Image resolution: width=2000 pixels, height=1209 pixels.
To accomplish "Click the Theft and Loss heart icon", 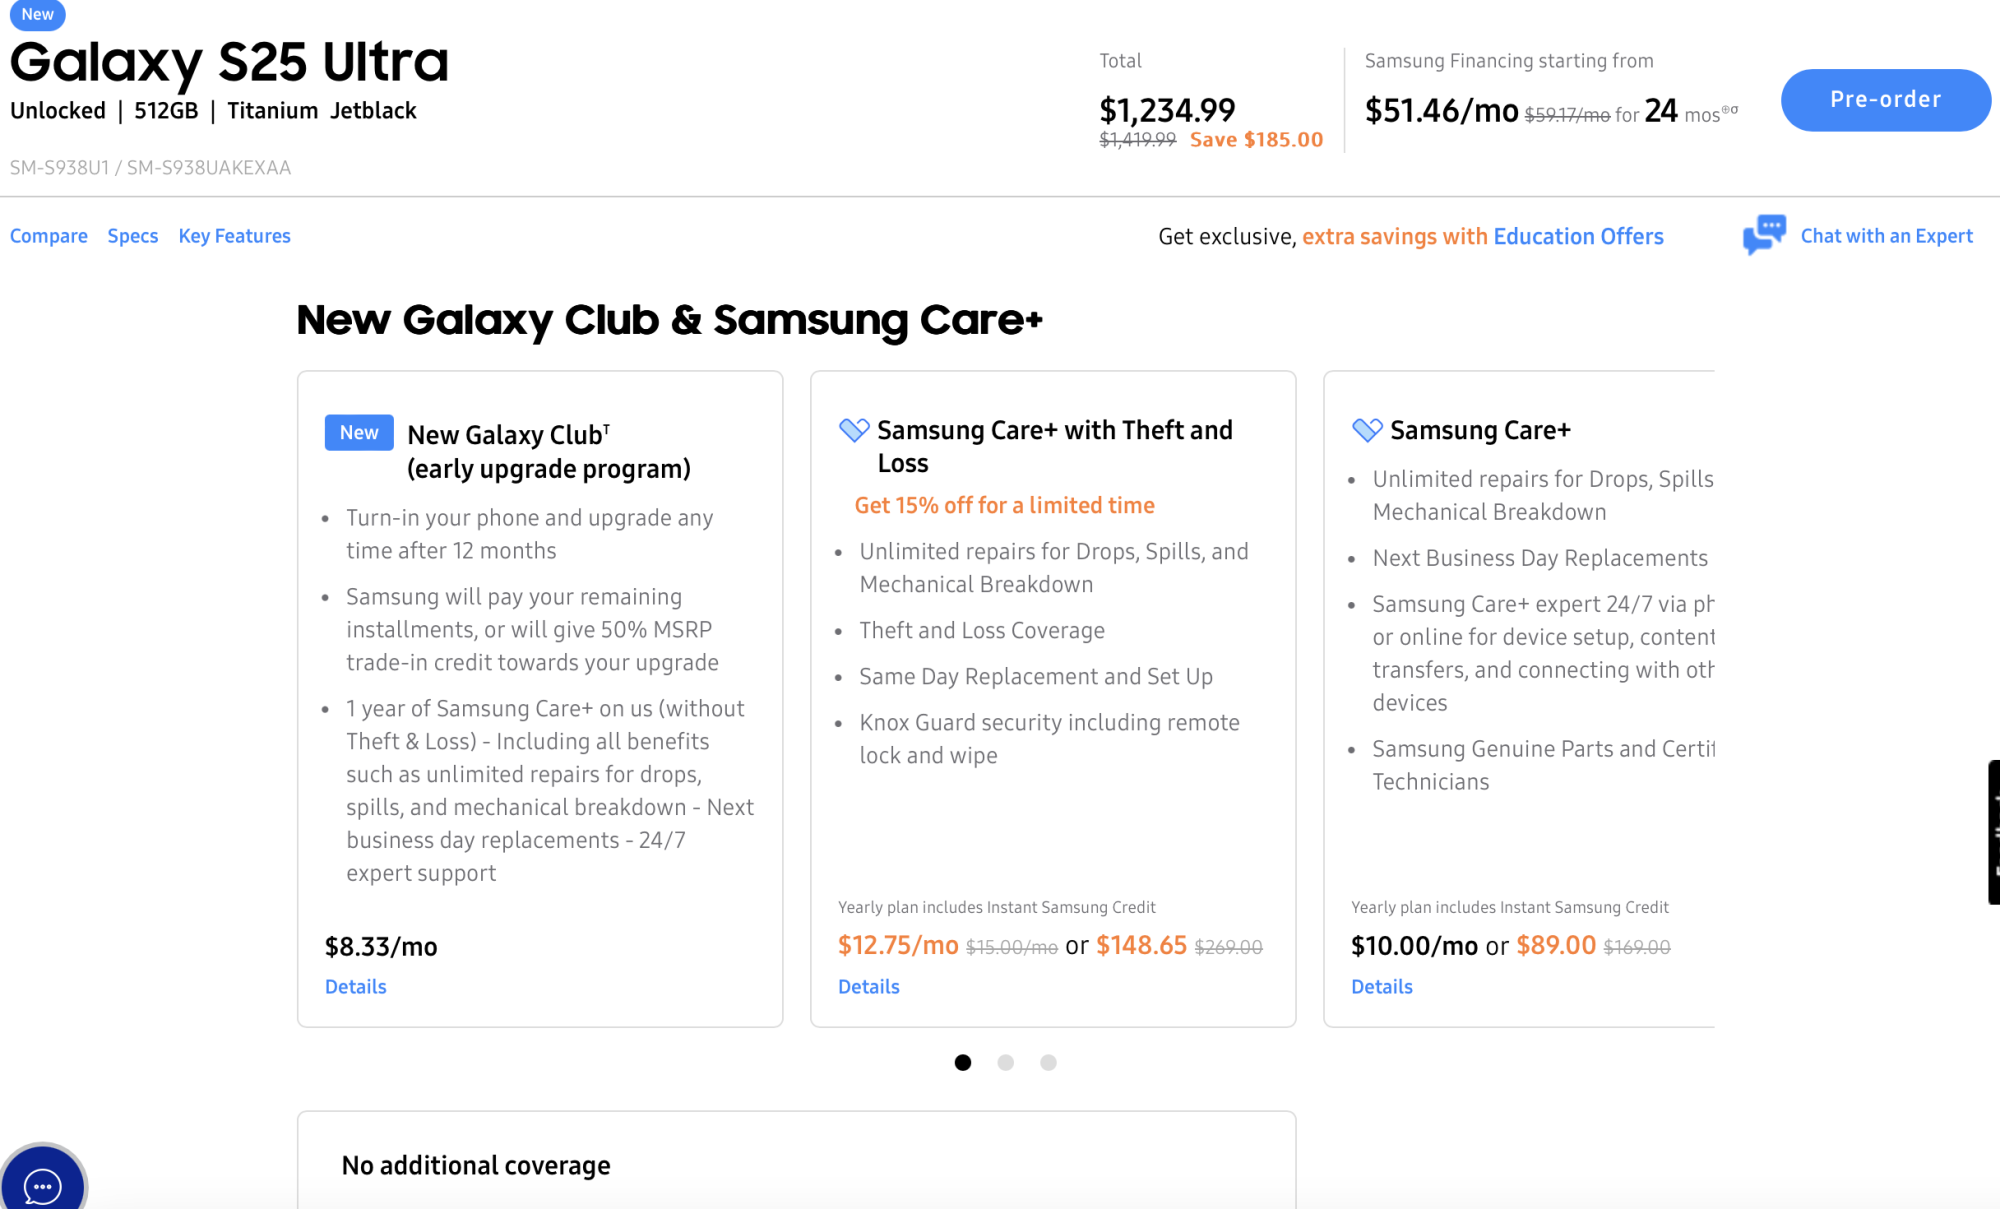I will pos(853,430).
